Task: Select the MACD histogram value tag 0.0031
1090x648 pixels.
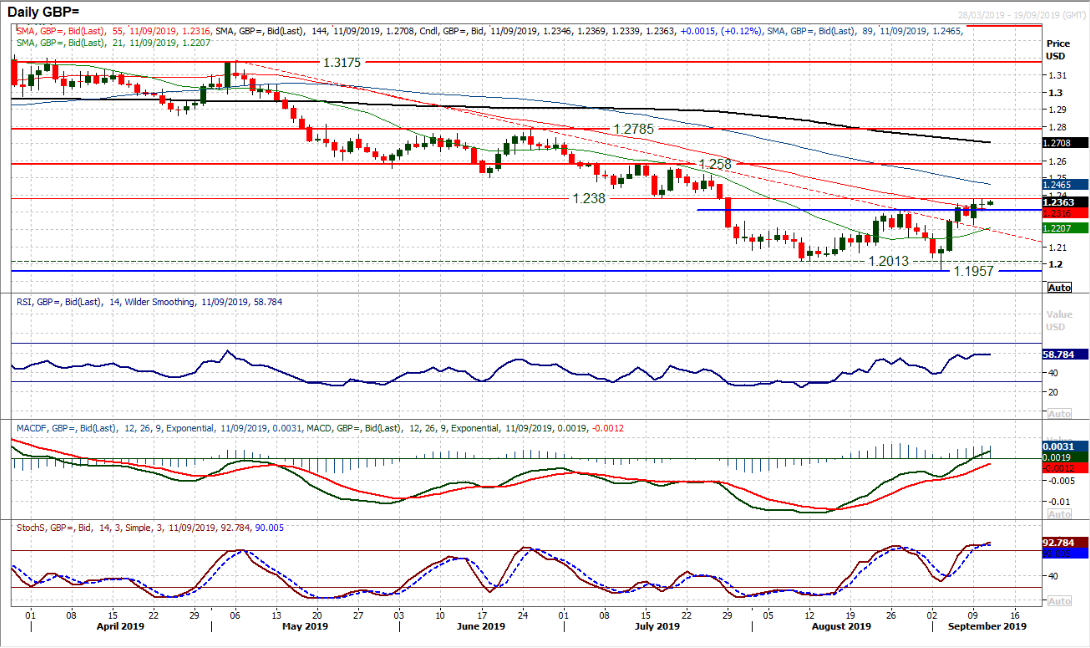Action: coord(1058,446)
